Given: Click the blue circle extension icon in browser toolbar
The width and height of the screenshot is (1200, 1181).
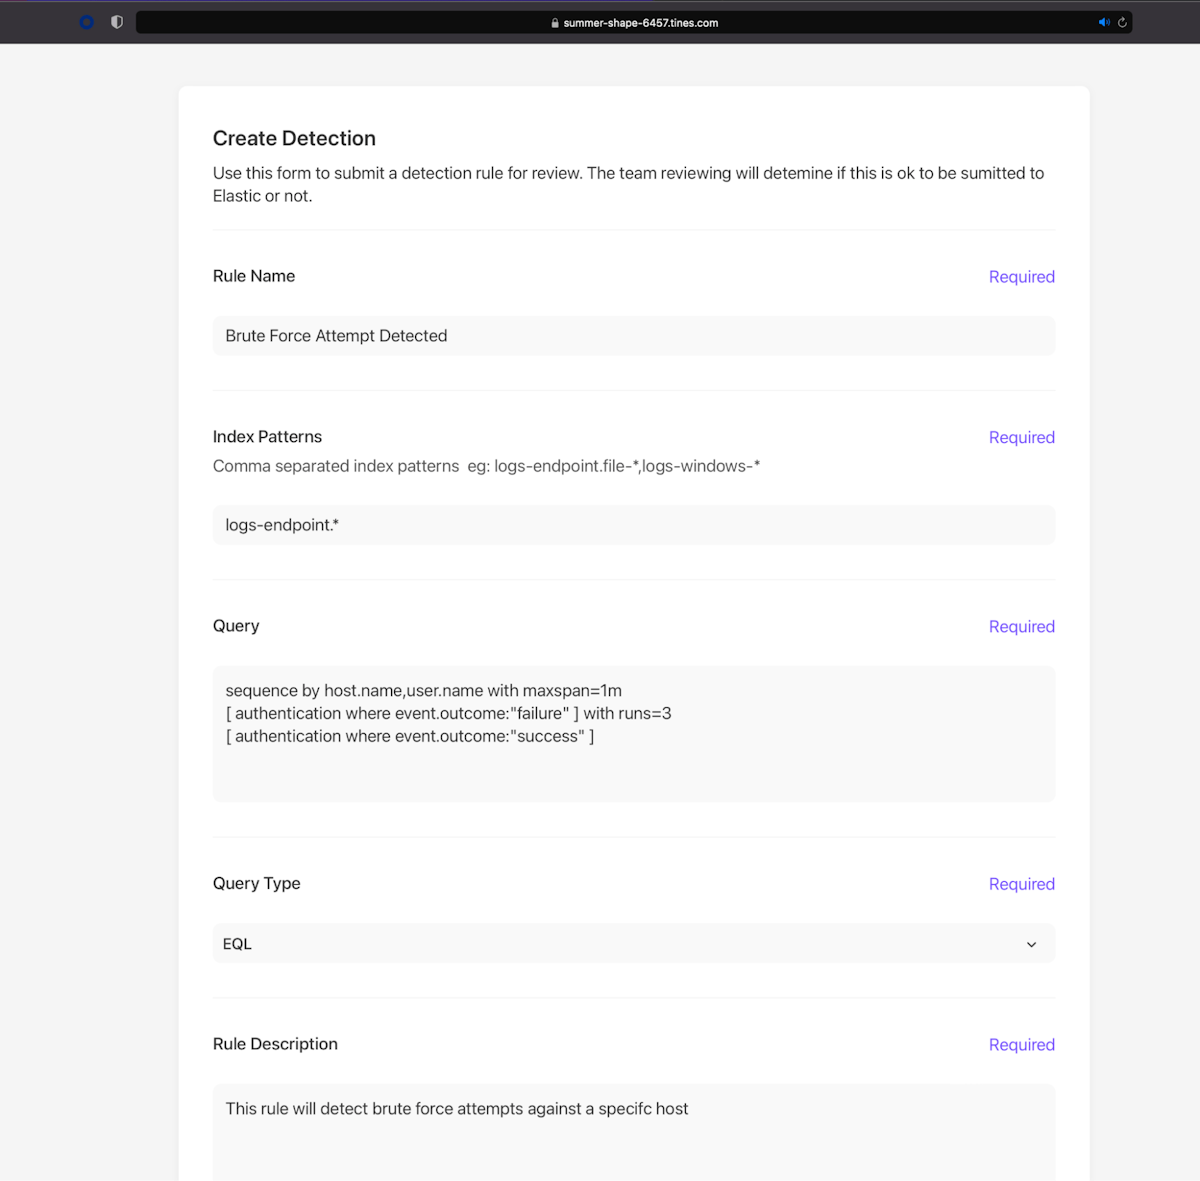Looking at the screenshot, I should (x=87, y=22).
